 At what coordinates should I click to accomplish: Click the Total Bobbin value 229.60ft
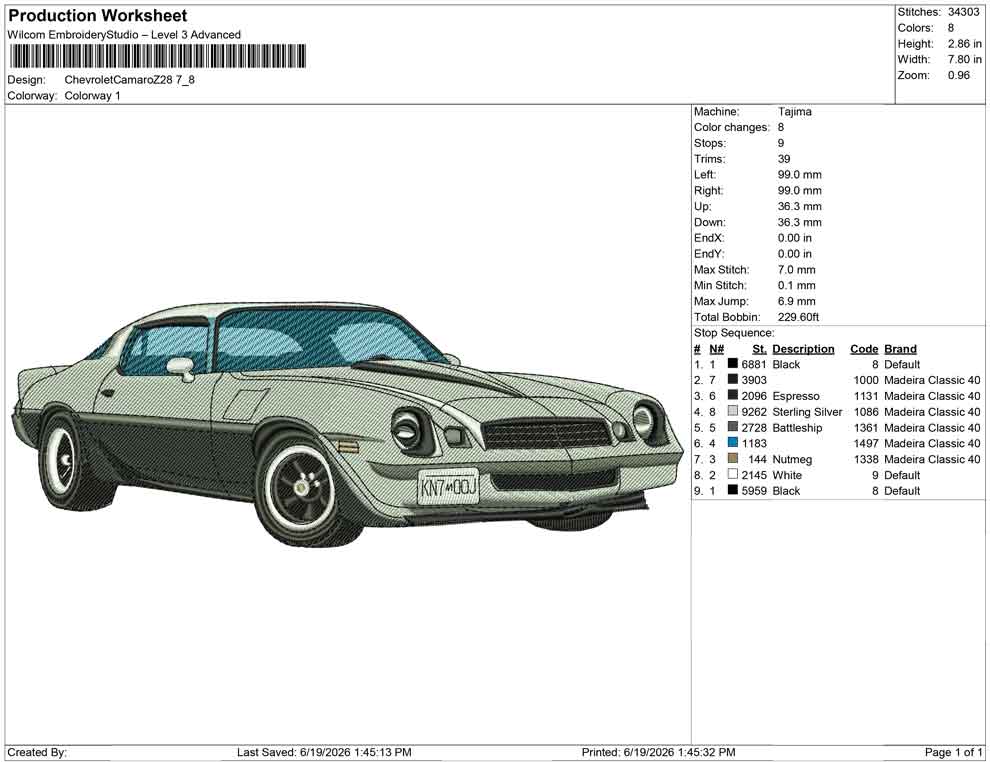point(798,317)
